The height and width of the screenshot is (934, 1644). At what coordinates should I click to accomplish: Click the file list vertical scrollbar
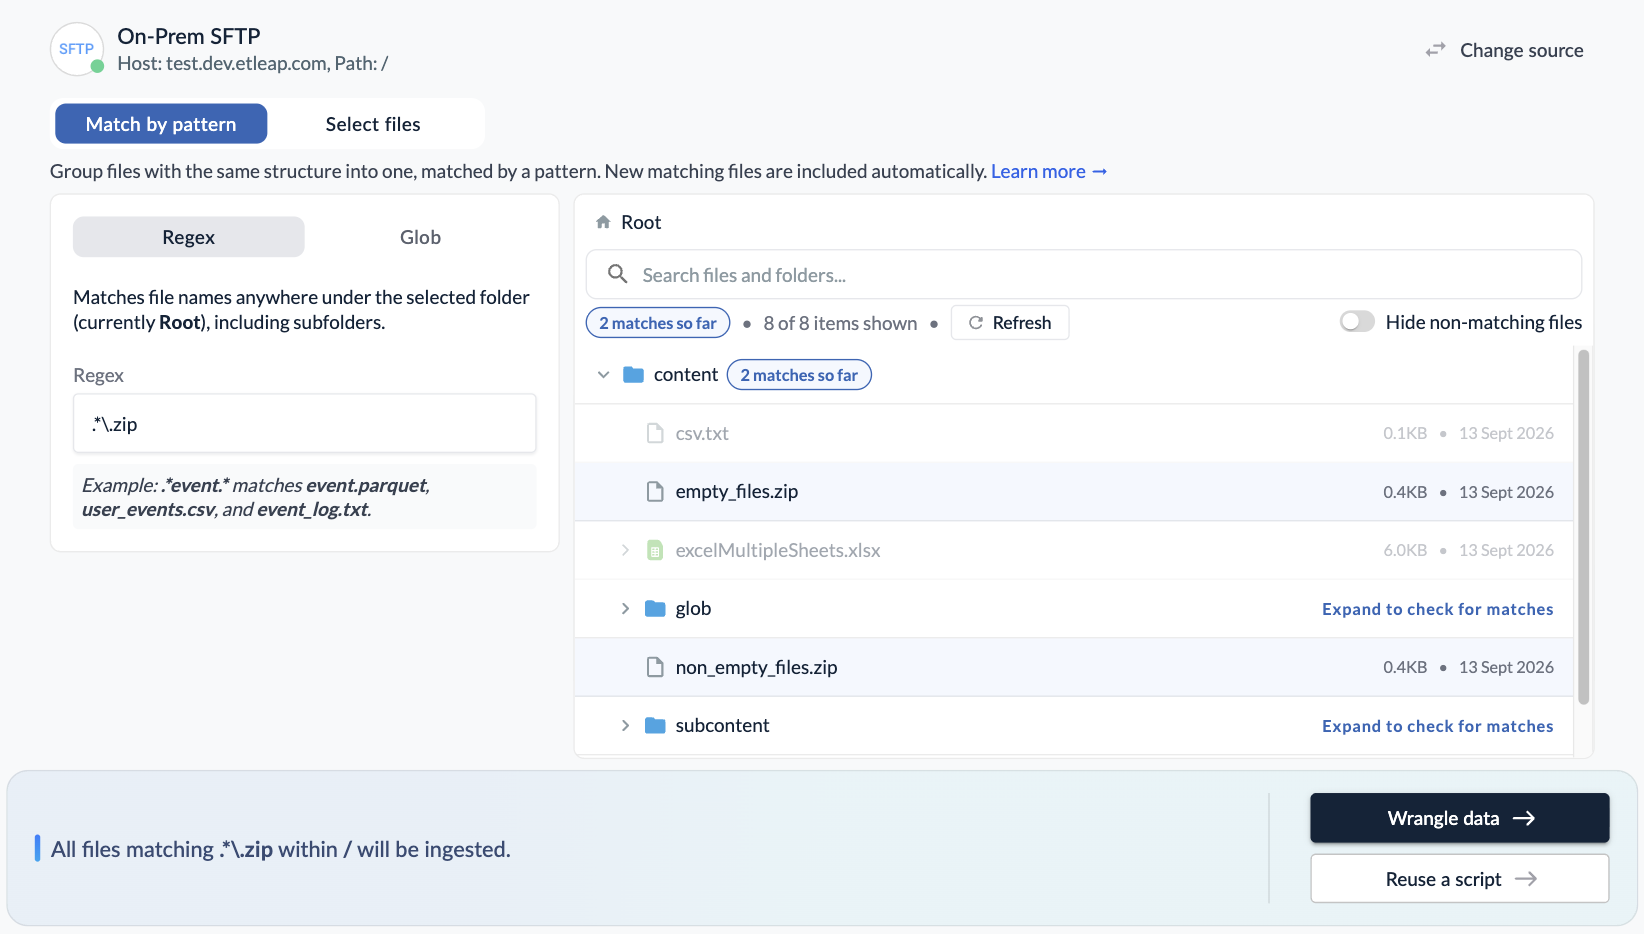pyautogui.click(x=1583, y=527)
